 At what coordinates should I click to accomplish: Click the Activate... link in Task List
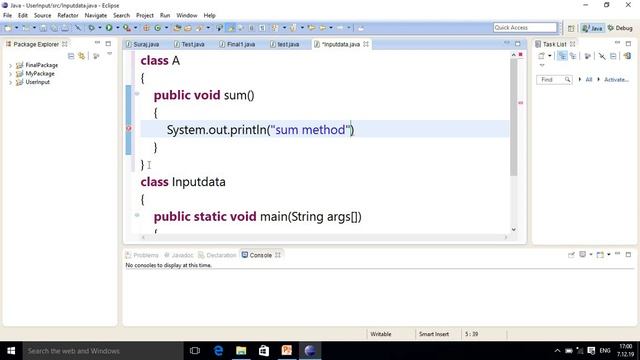[x=616, y=80]
